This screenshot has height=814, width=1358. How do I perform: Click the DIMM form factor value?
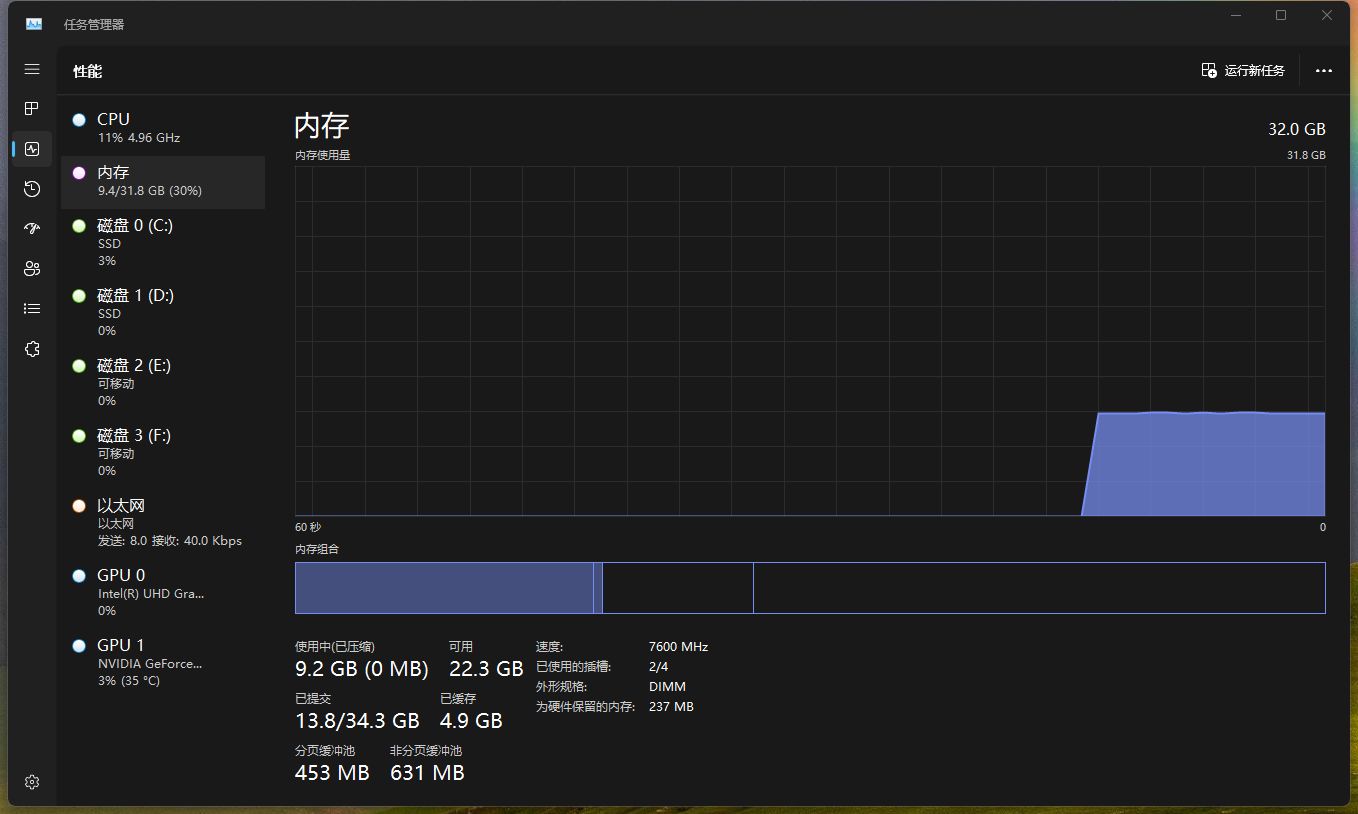667,687
